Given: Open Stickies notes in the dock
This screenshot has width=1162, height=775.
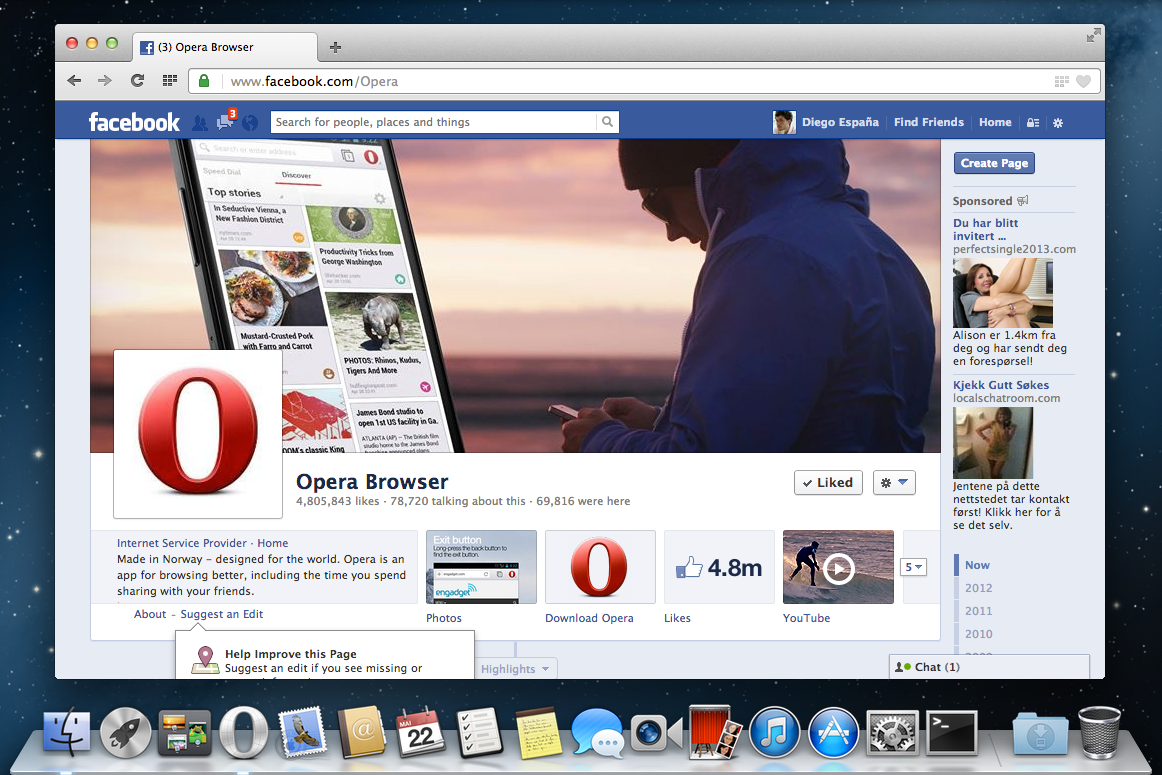Looking at the screenshot, I should coord(538,734).
